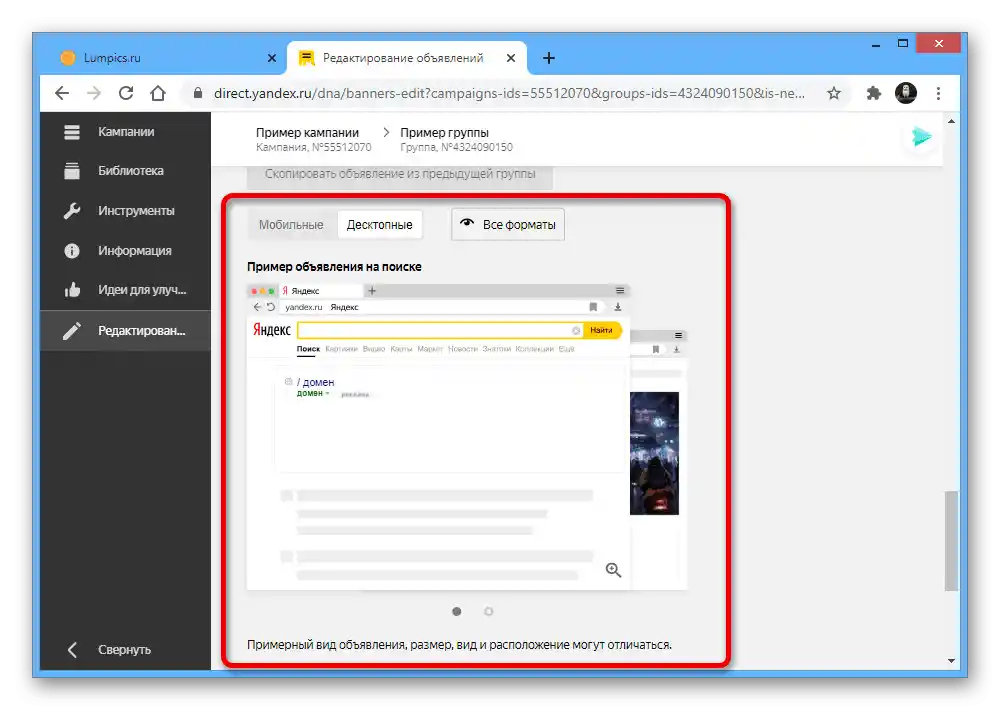
Task: Open the extensions puzzle icon
Action: [873, 93]
